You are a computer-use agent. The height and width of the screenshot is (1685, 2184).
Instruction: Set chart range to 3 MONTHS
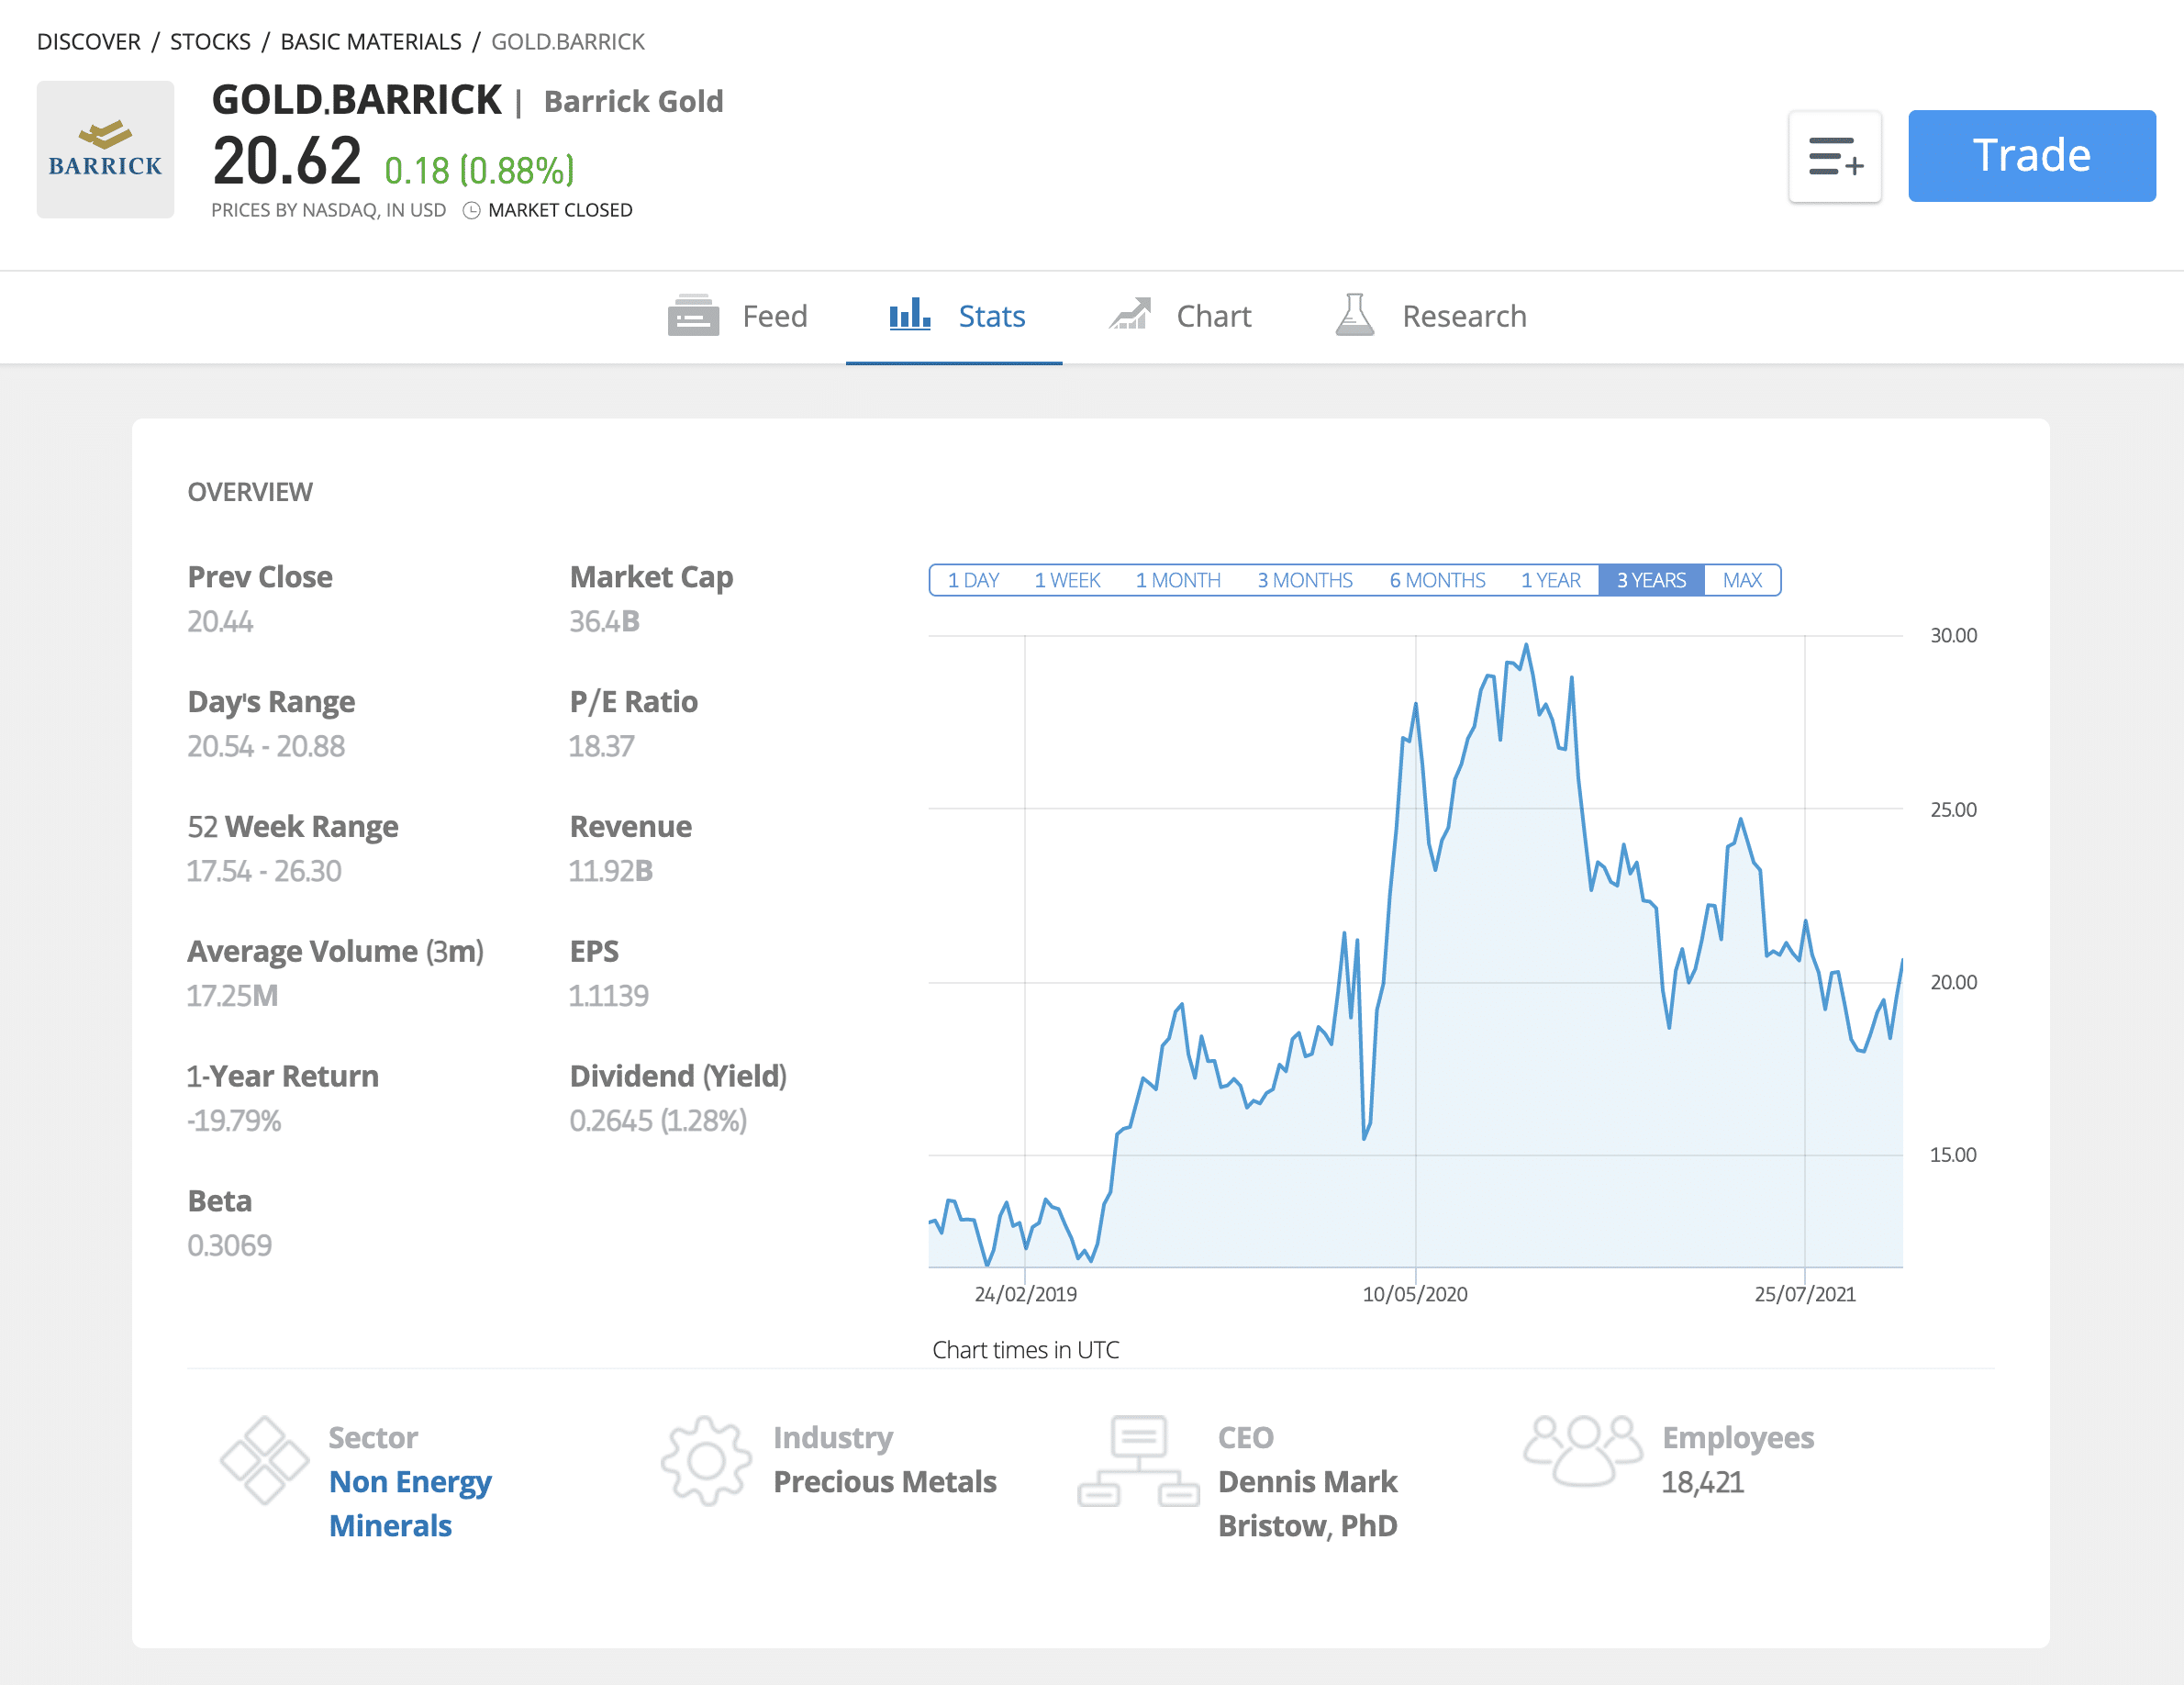pos(1305,580)
